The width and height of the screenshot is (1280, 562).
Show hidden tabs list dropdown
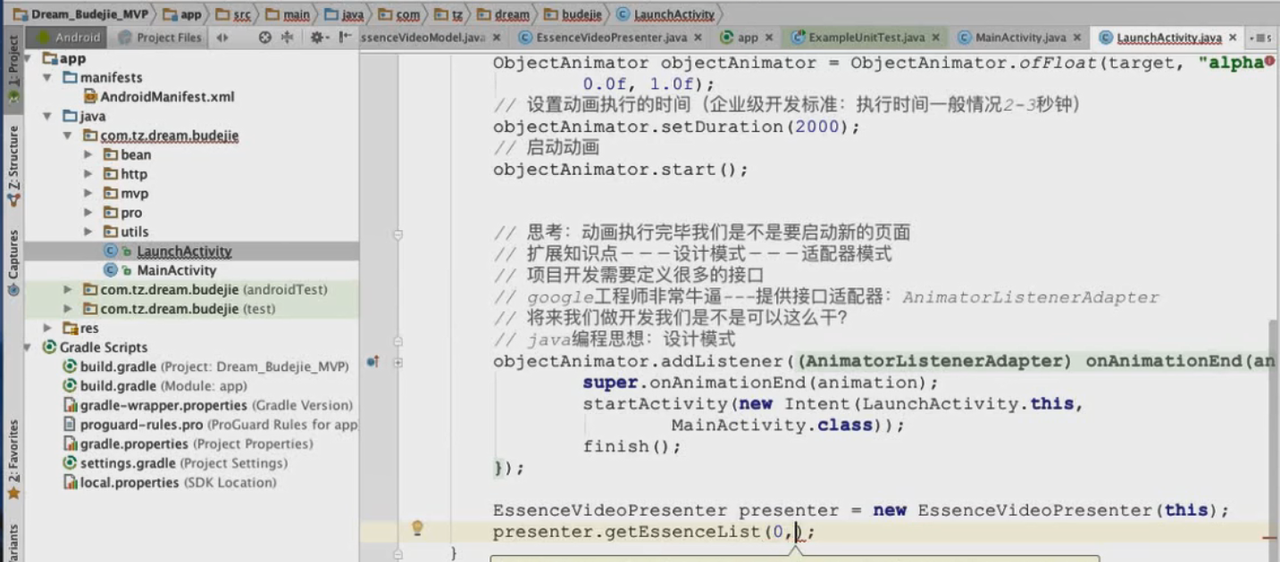pos(1262,37)
